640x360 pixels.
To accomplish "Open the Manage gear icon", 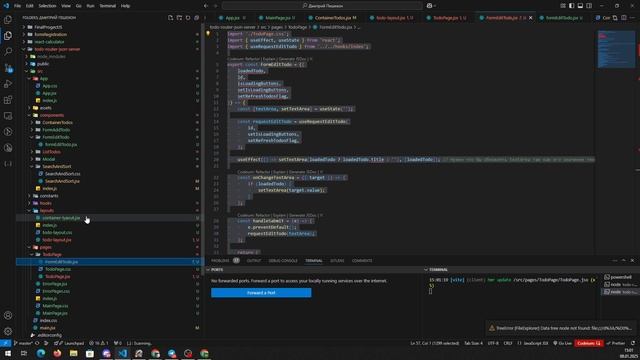I will point(8,331).
